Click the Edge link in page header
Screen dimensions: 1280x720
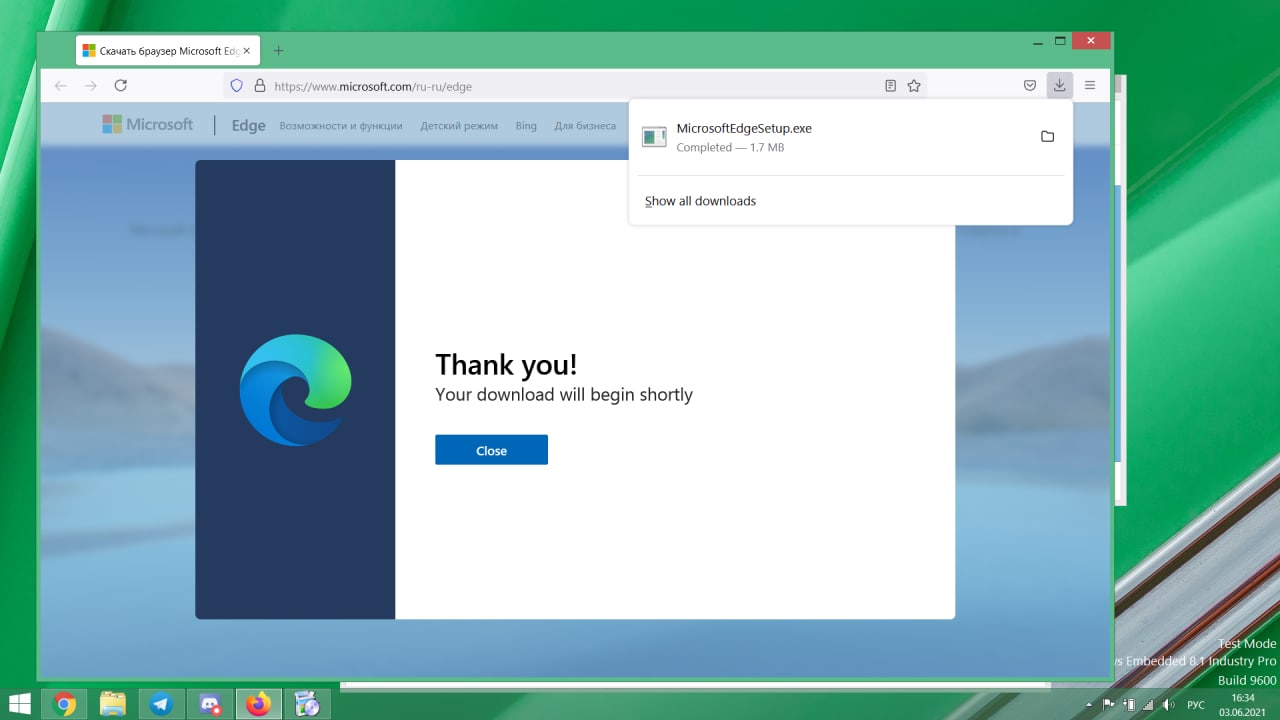(x=248, y=126)
